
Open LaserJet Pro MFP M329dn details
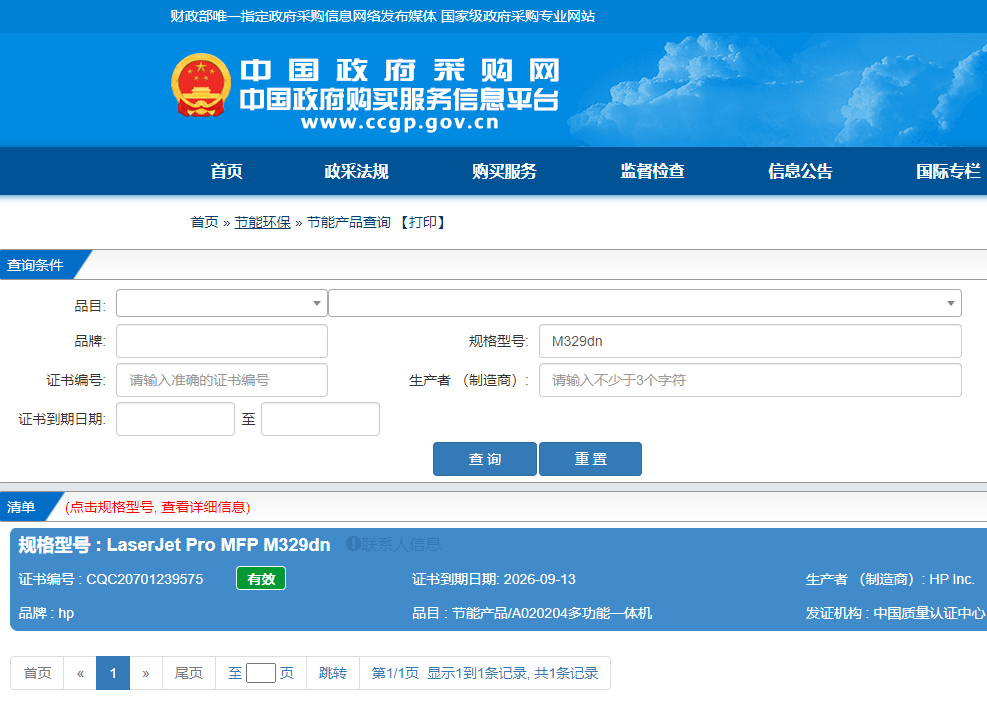pyautogui.click(x=218, y=544)
